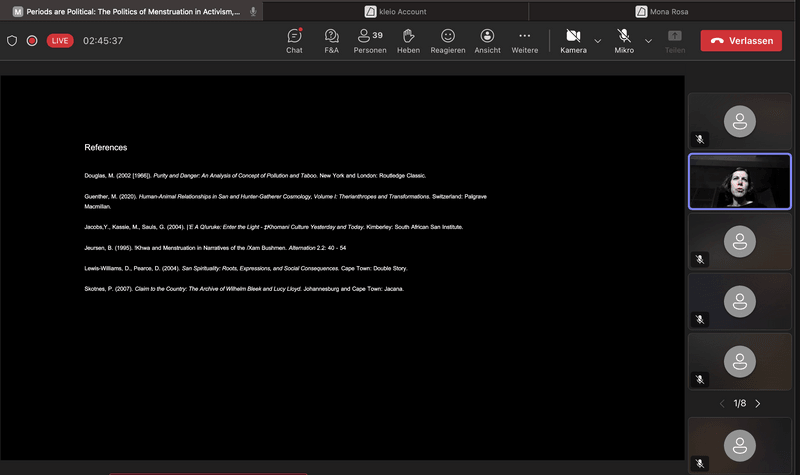Open the Chat panel
Image resolution: width=800 pixels, height=475 pixels.
(294, 40)
